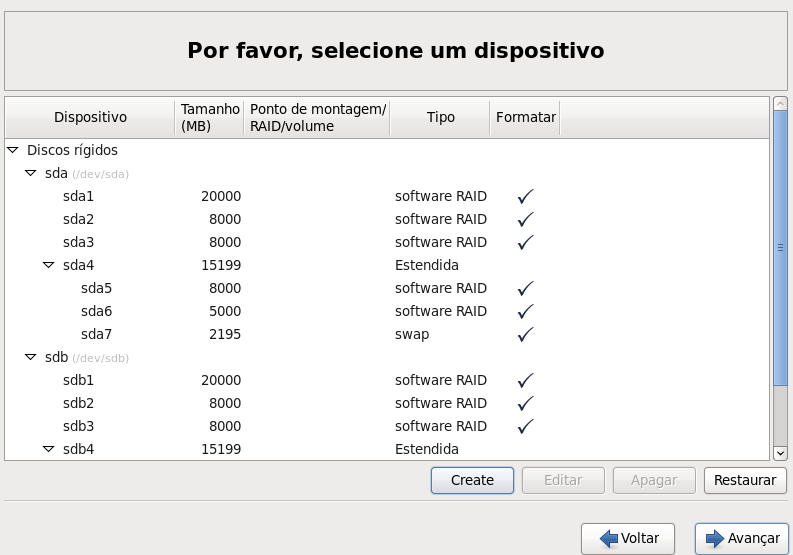Select the sda1 partition row
The image size is (793, 555).
[387, 196]
